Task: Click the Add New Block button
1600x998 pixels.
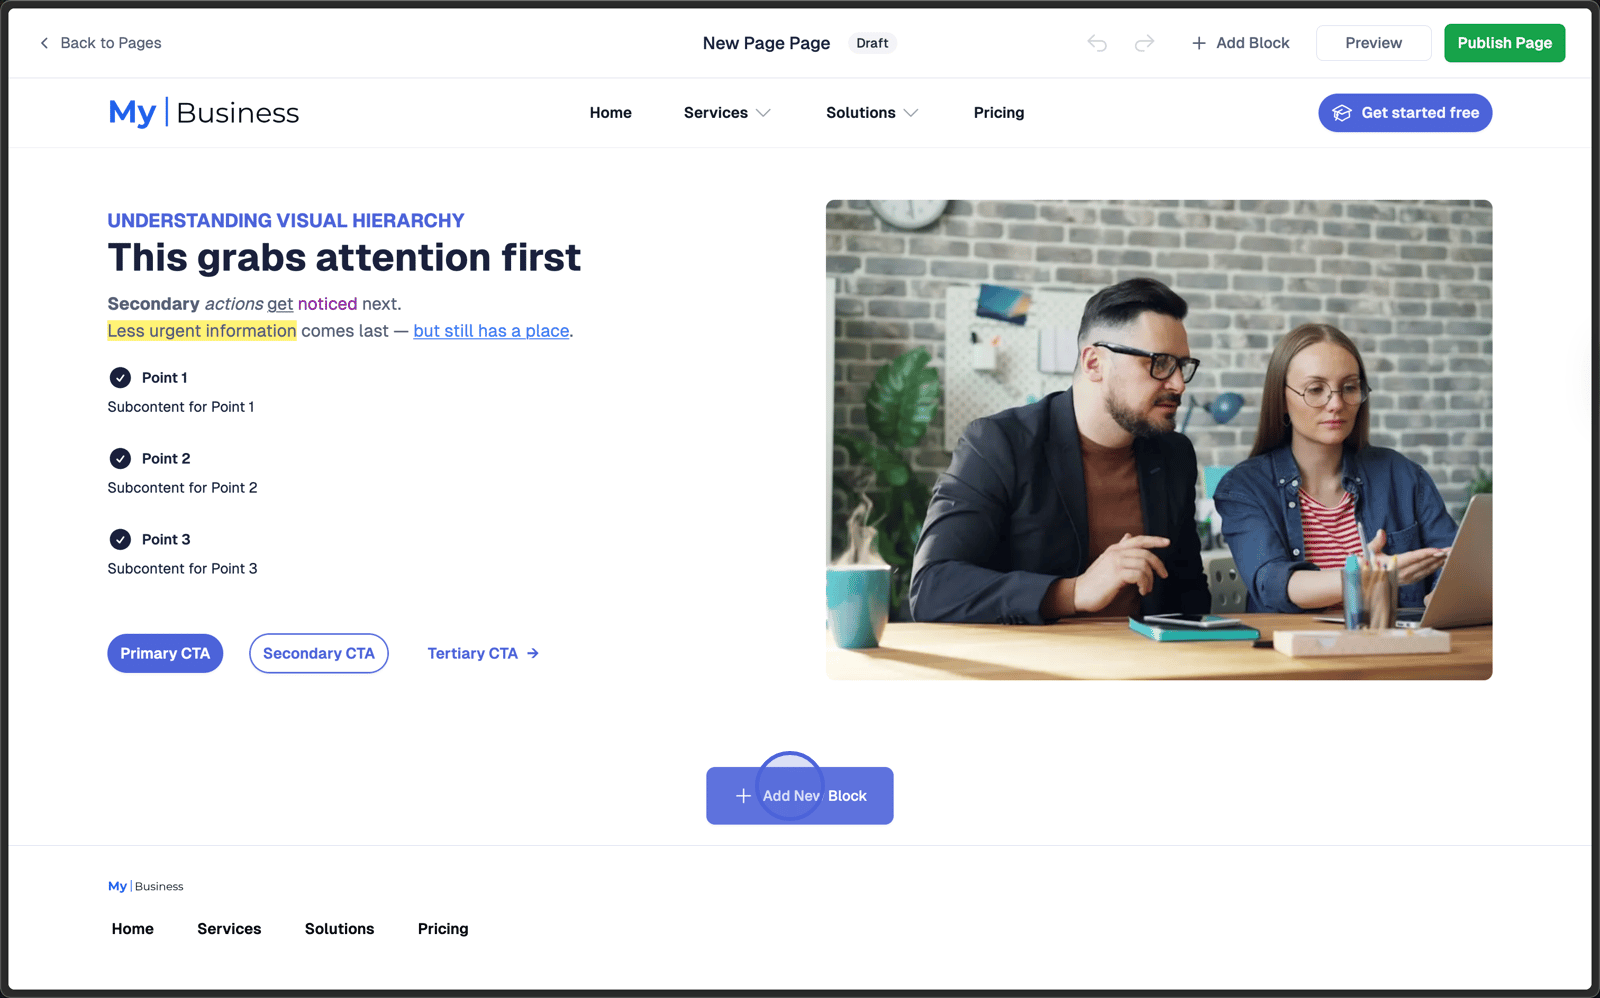Action: tap(799, 796)
